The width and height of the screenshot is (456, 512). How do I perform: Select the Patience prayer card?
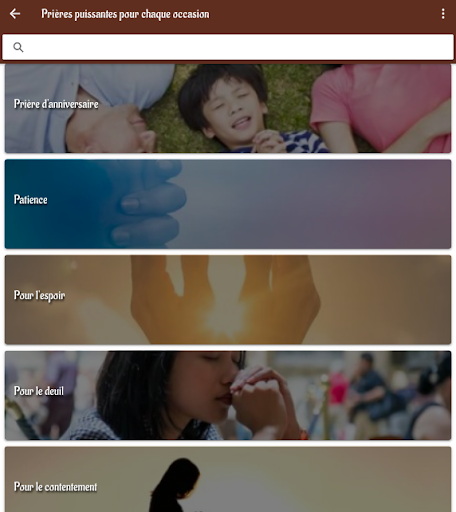pyautogui.click(x=228, y=204)
